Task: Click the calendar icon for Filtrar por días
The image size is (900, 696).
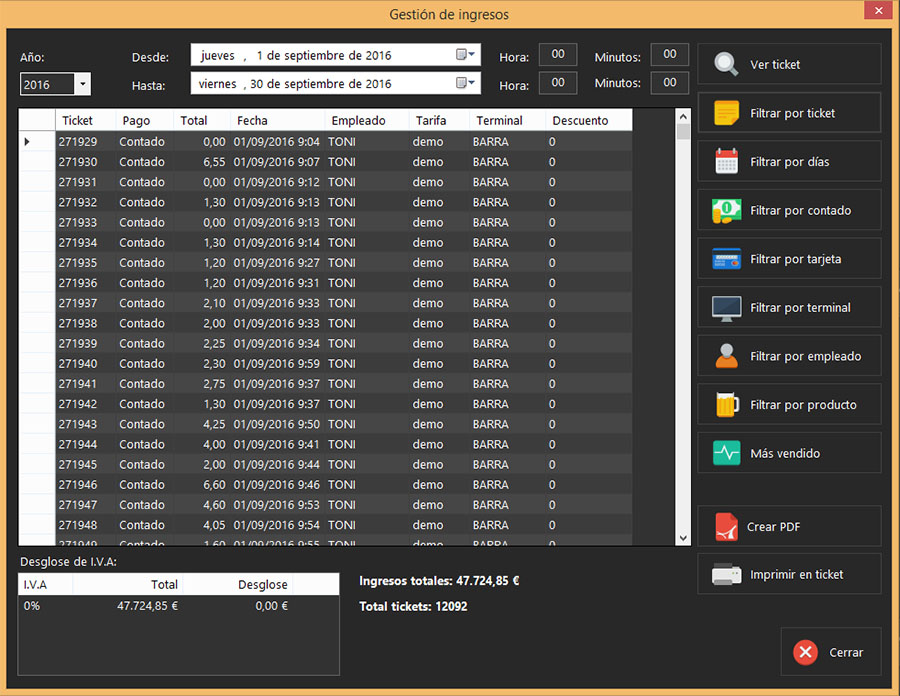Action: [x=726, y=161]
